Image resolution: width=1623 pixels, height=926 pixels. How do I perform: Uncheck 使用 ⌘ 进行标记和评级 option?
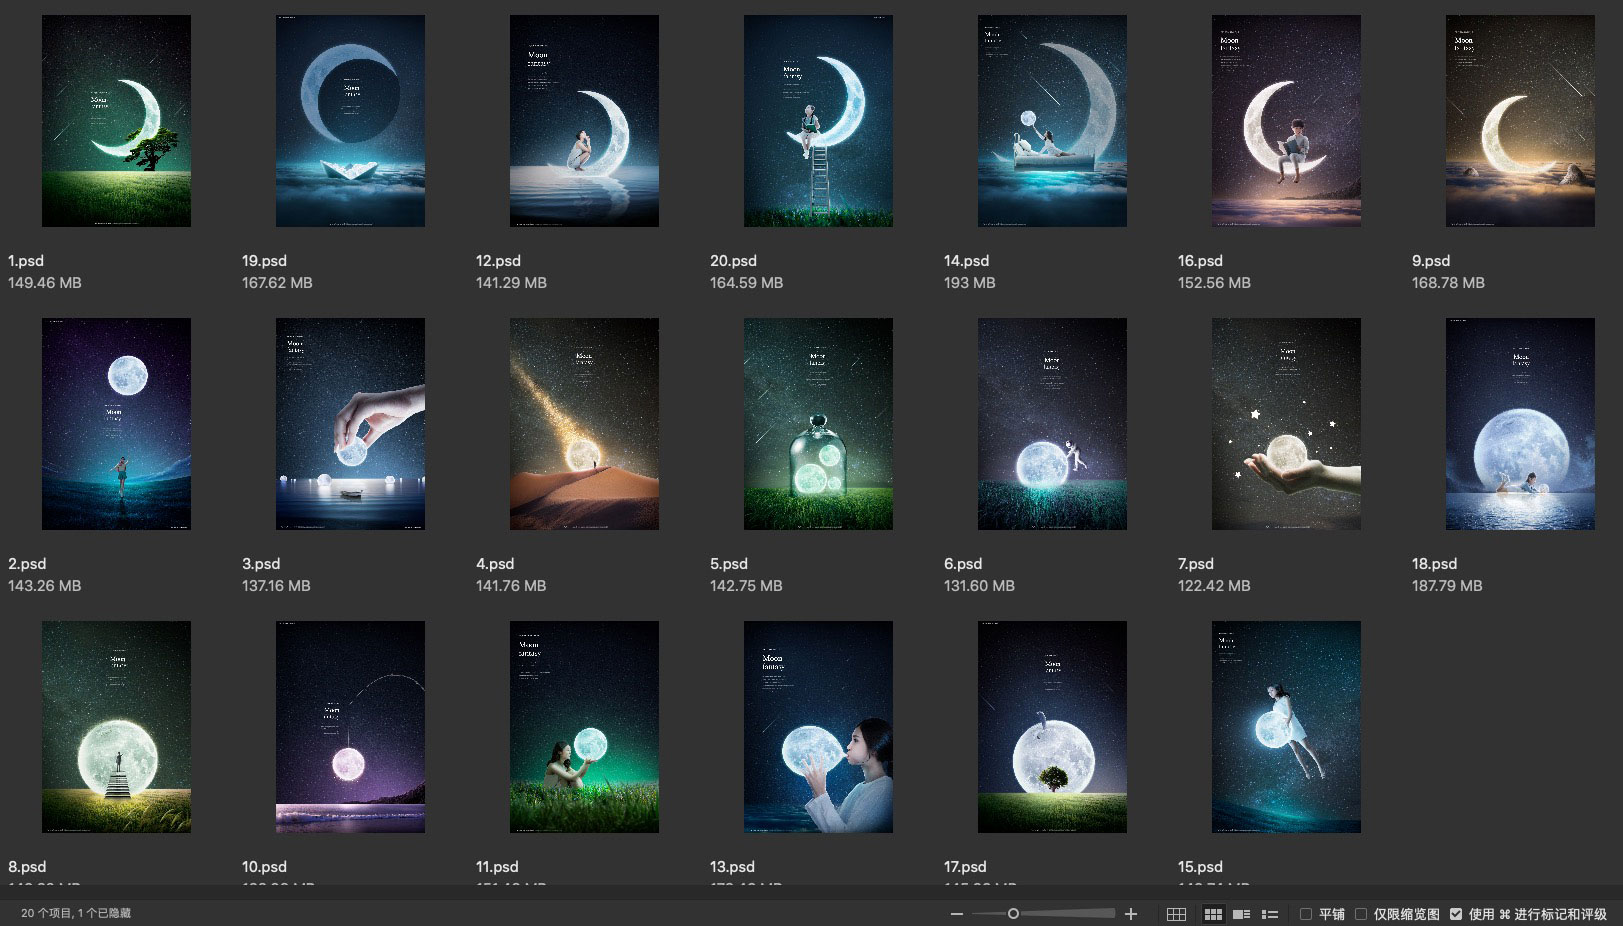[x=1456, y=914]
